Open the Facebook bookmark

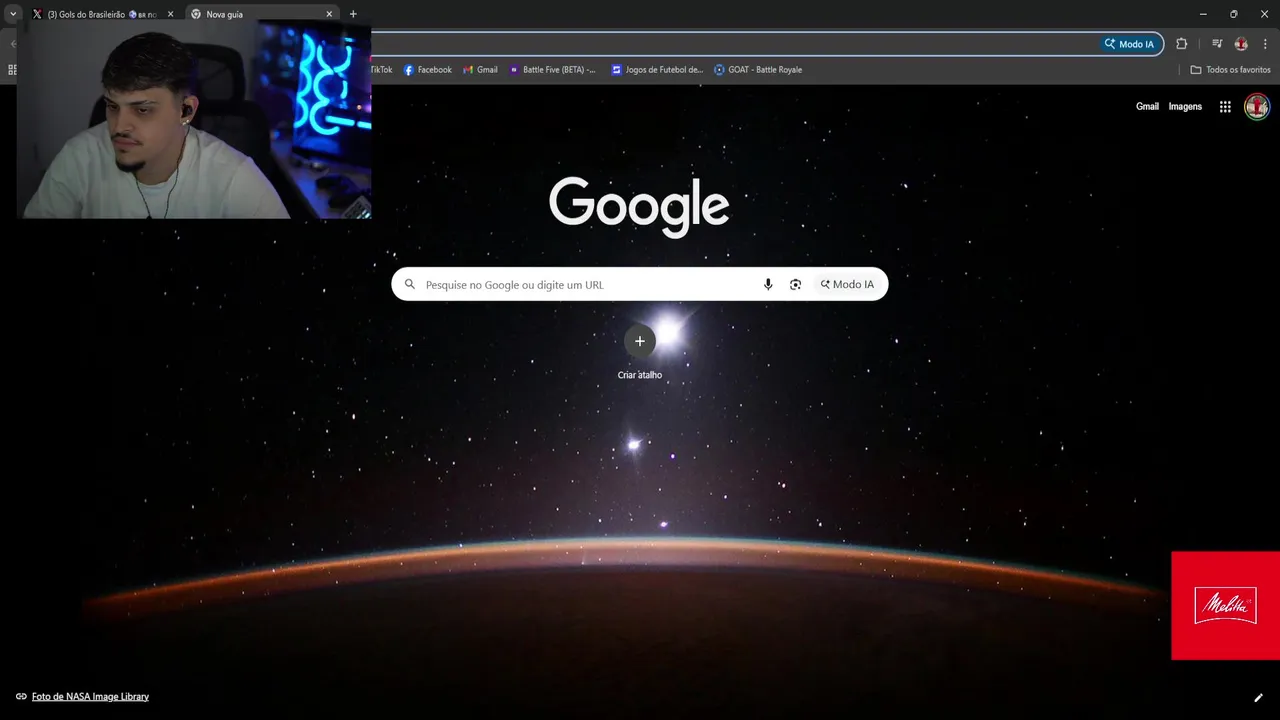(428, 70)
